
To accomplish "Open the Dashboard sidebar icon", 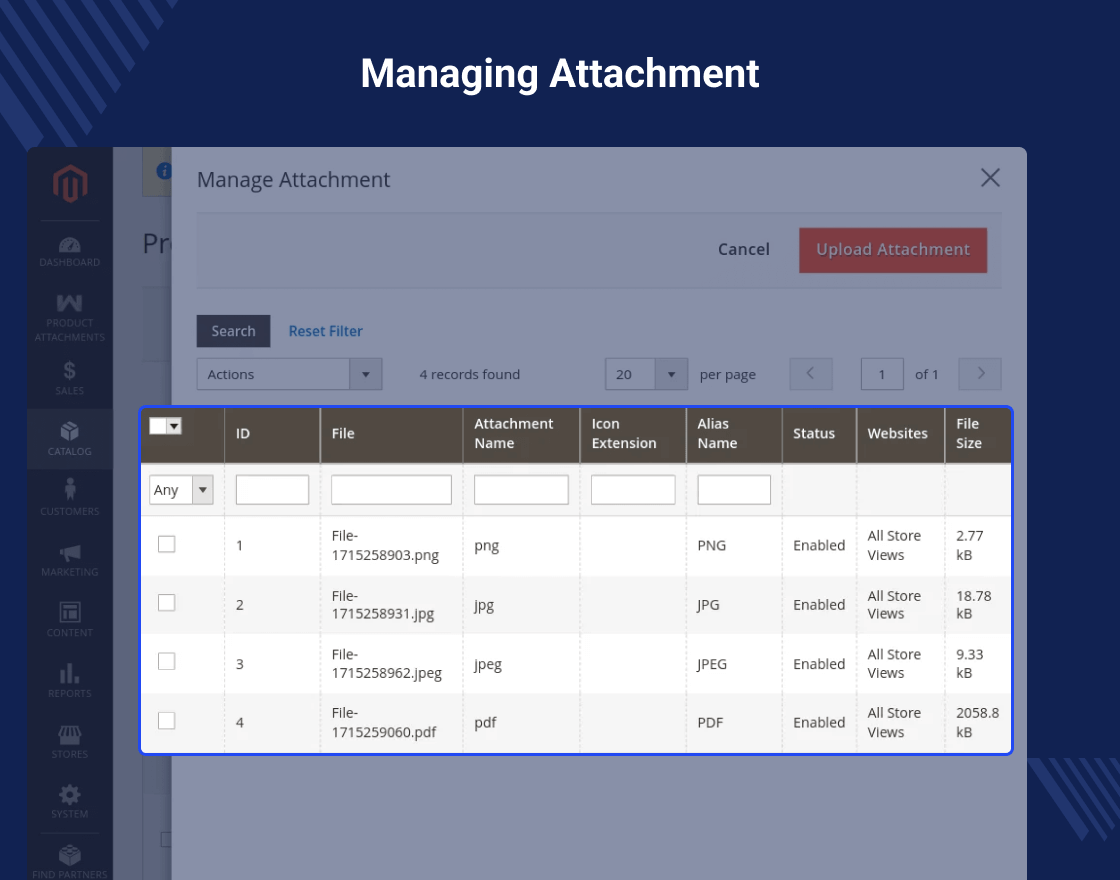I will tap(69, 252).
